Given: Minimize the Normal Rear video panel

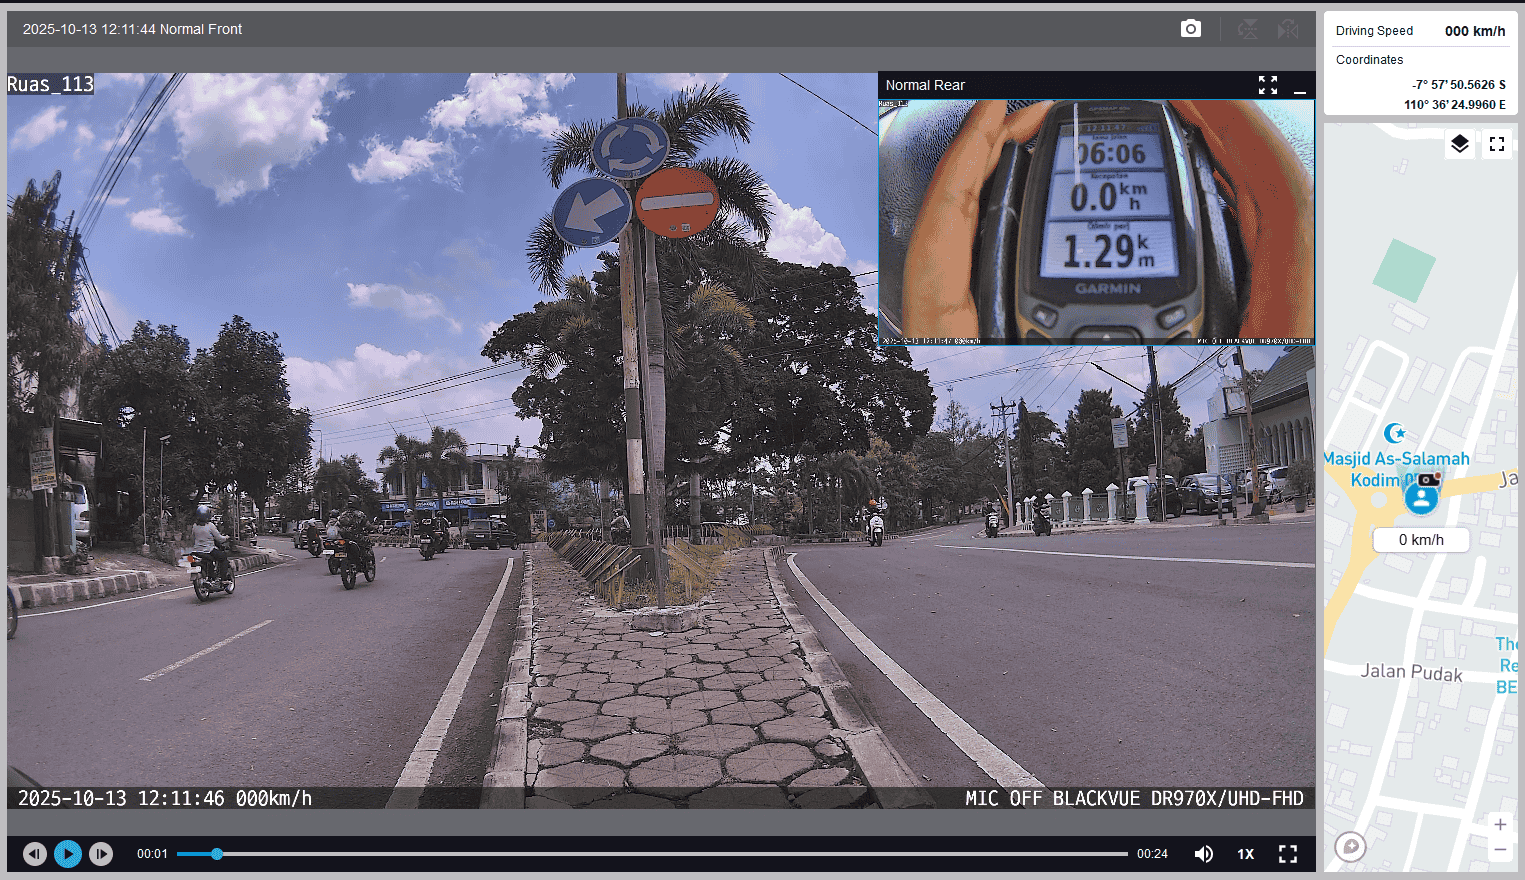Looking at the screenshot, I should point(1299,86).
